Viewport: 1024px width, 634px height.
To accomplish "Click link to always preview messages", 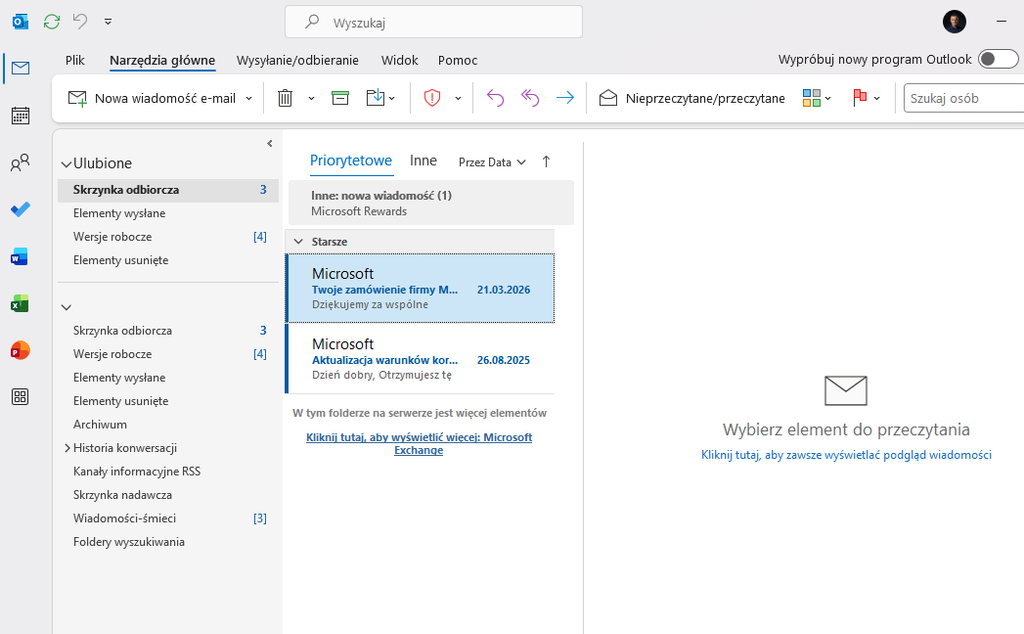I will (846, 454).
